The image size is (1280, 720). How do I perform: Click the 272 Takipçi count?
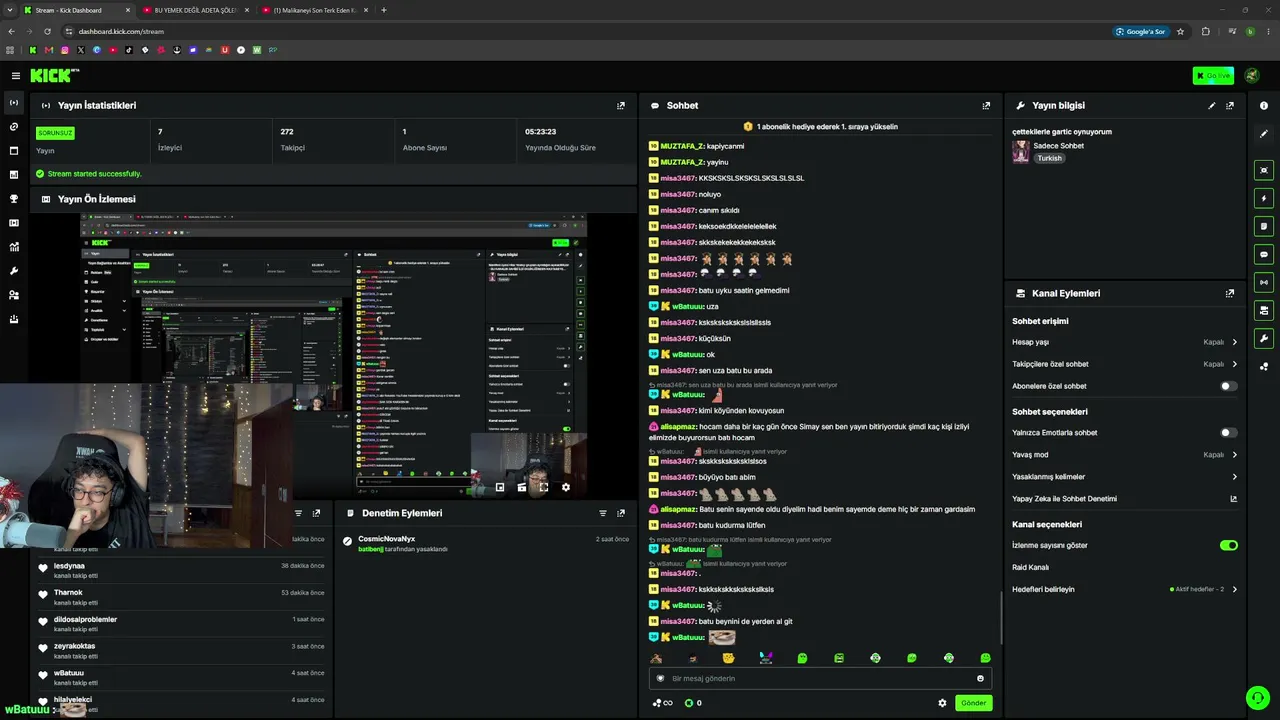click(x=286, y=132)
